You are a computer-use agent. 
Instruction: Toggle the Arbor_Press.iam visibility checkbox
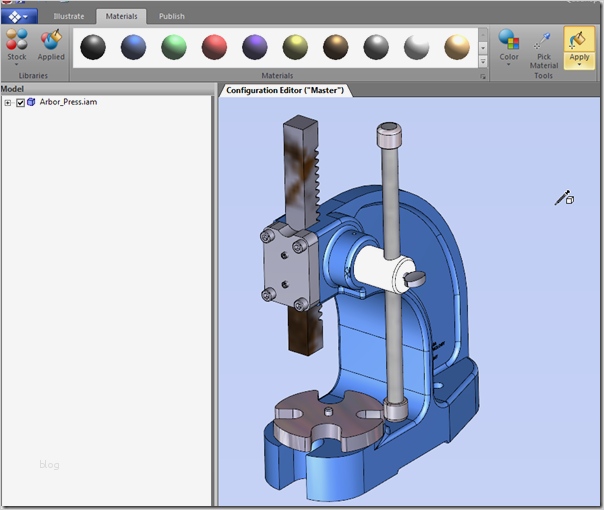click(x=20, y=102)
